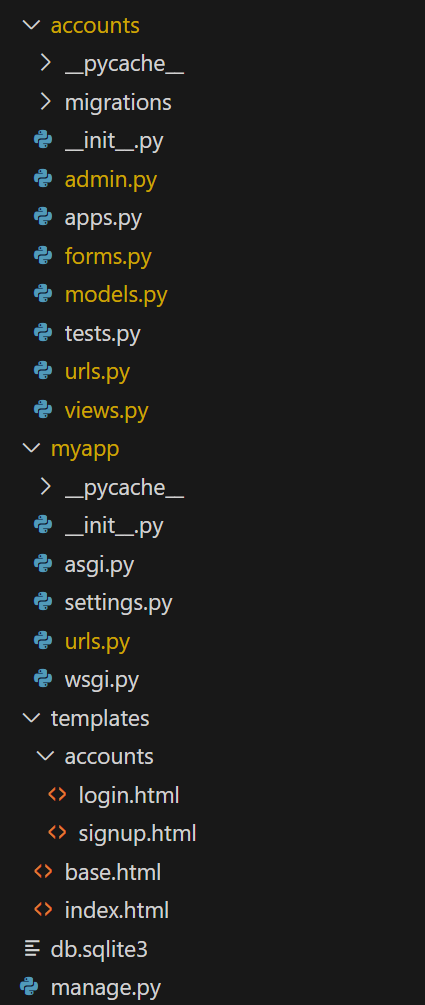Click the Python icon next to settings.py

point(43,602)
